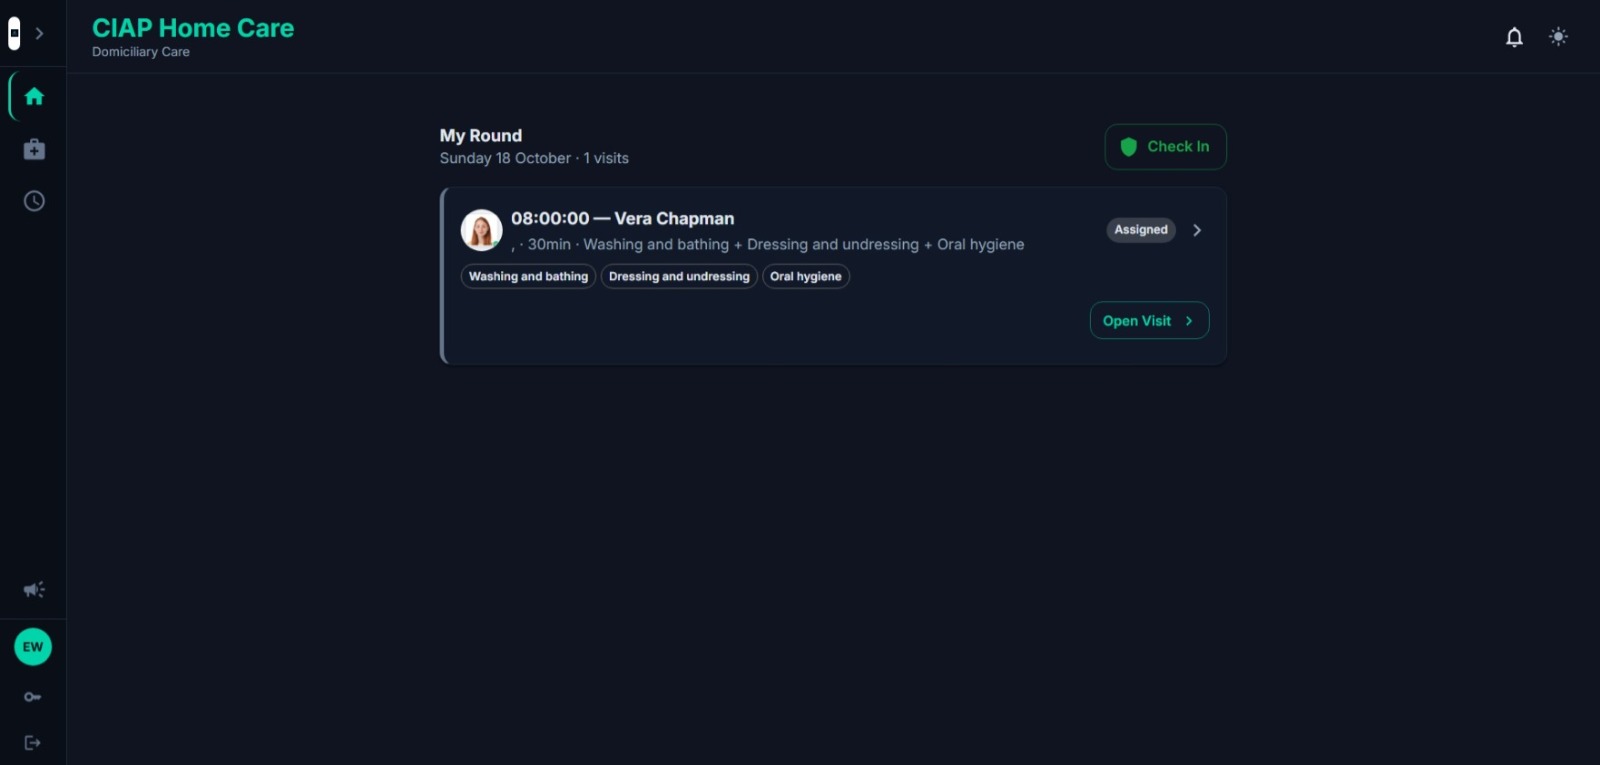Select the Washing and bathing tag
Screen dimensions: 1600x765
tap(528, 277)
